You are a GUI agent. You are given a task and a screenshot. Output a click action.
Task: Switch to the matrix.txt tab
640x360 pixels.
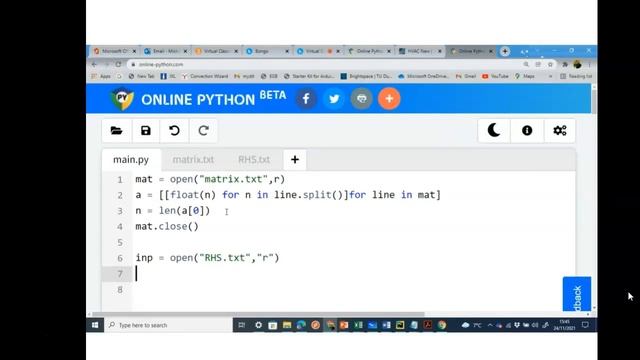(193, 160)
